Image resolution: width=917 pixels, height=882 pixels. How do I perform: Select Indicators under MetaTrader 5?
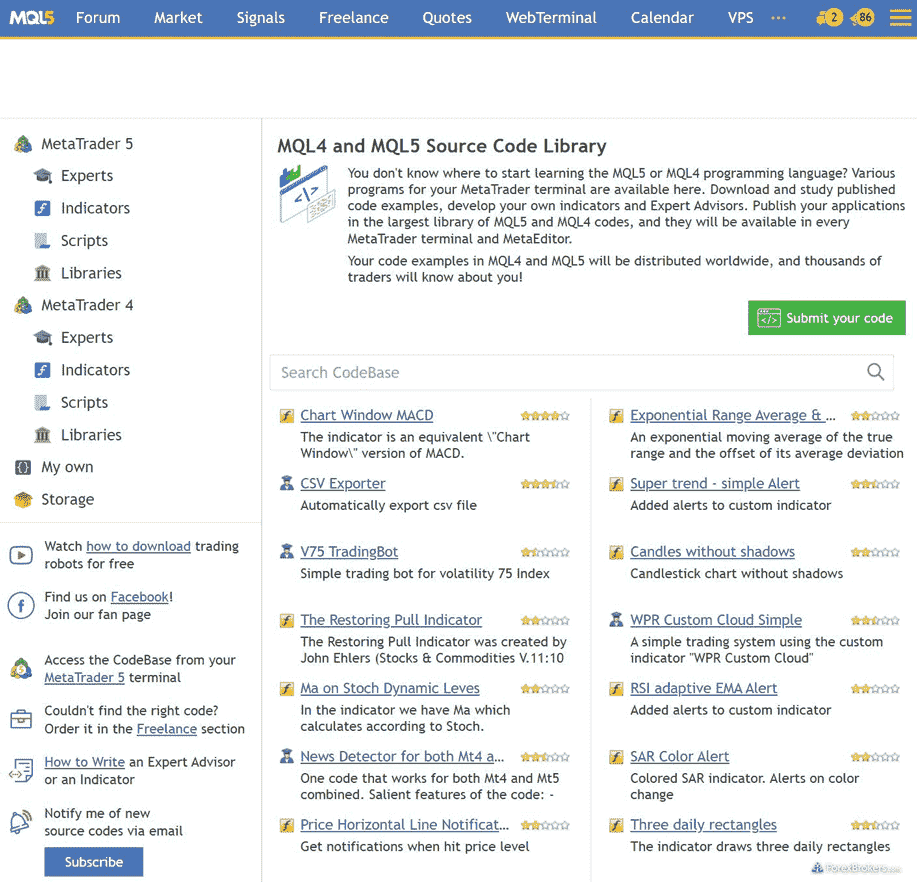point(95,208)
